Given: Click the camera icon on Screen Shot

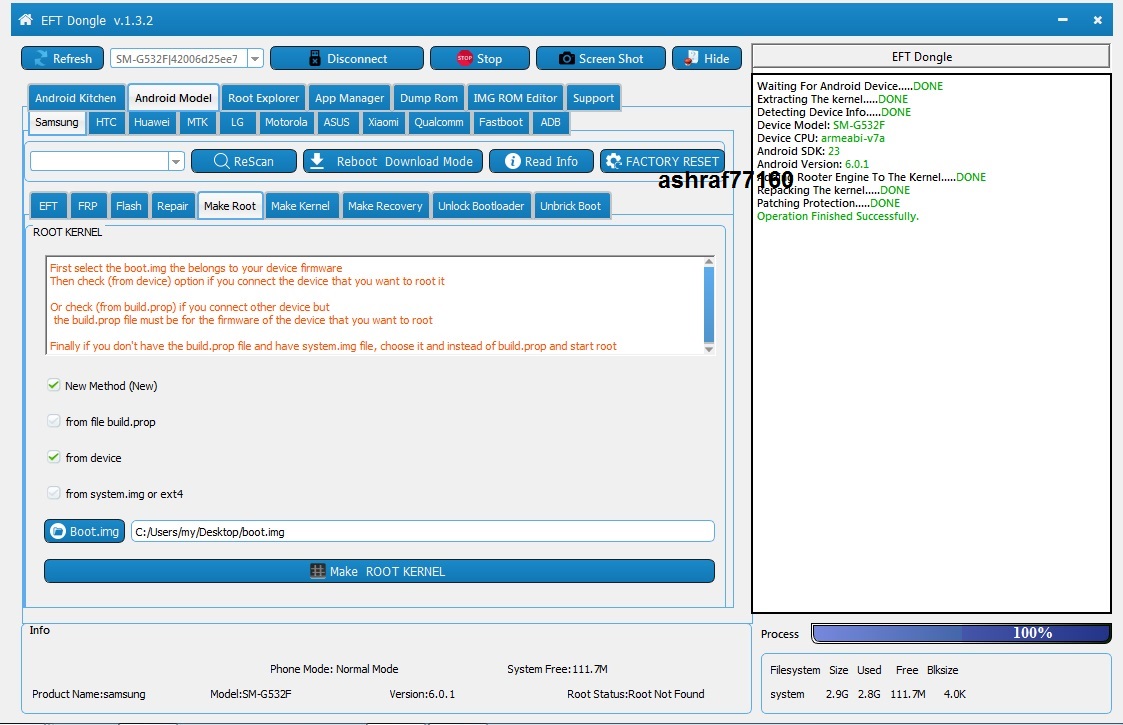Looking at the screenshot, I should (x=567, y=59).
